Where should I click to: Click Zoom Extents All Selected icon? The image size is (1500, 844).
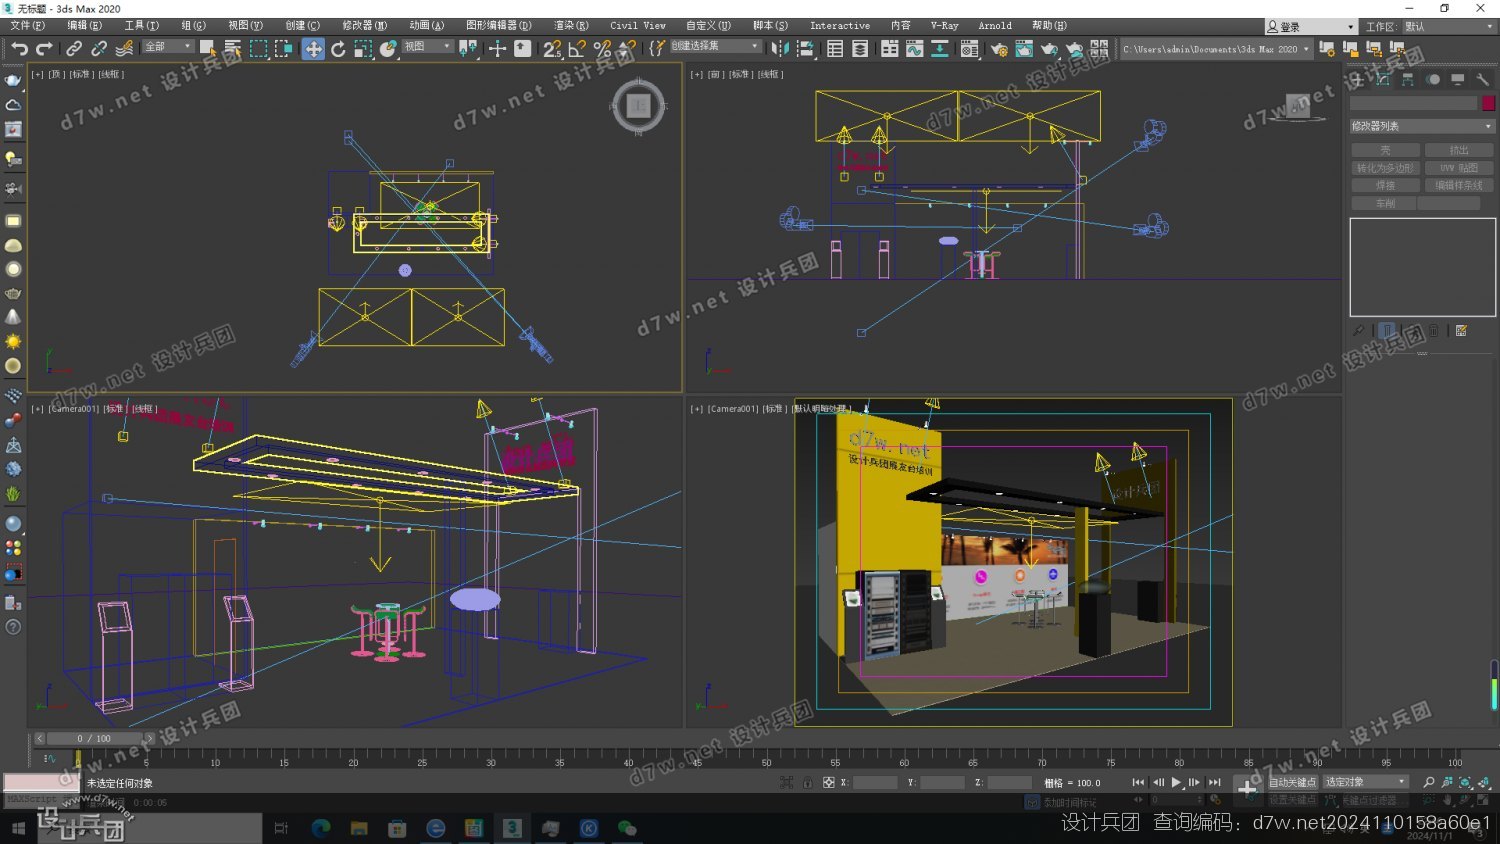tap(1484, 782)
